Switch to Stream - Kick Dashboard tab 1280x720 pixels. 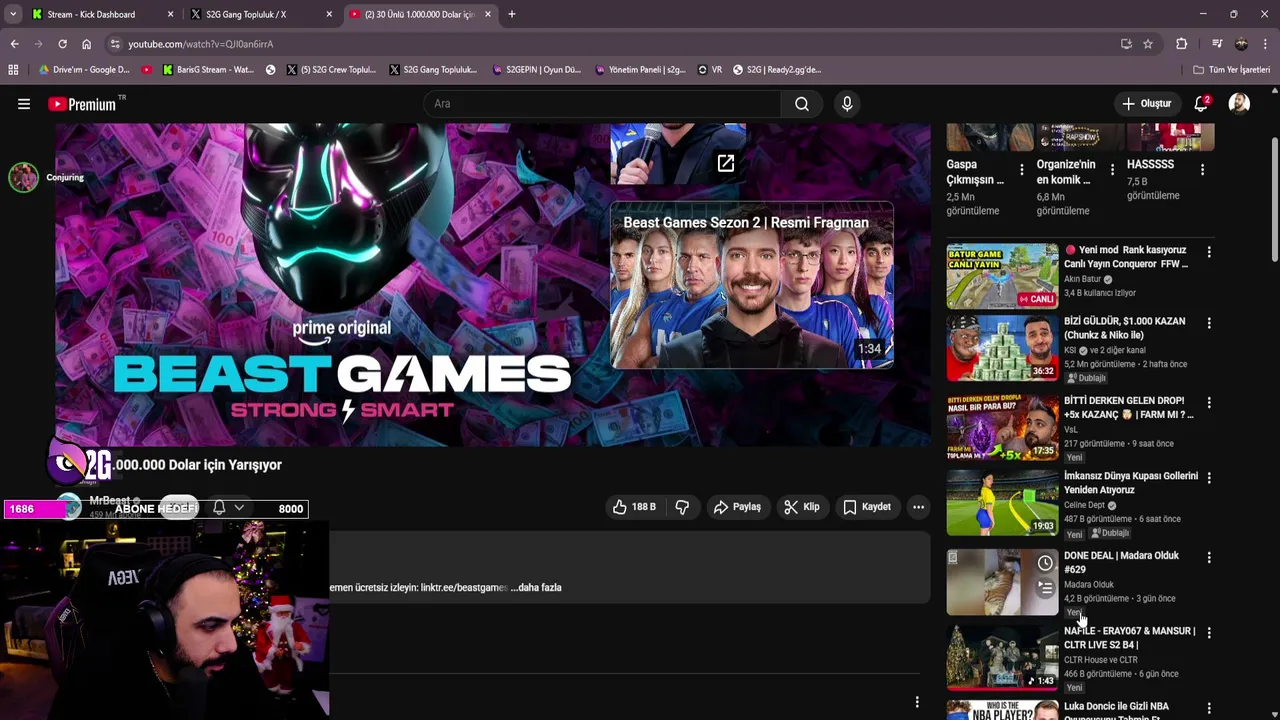(92, 14)
